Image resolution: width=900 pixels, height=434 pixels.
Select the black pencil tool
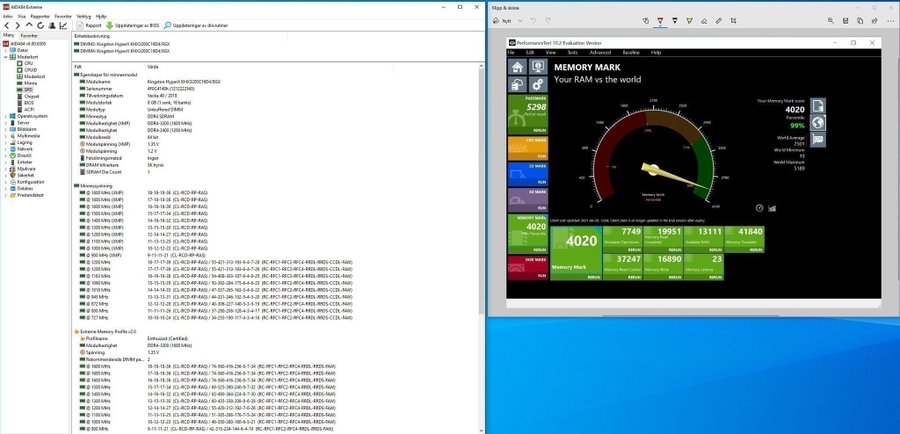click(x=674, y=21)
